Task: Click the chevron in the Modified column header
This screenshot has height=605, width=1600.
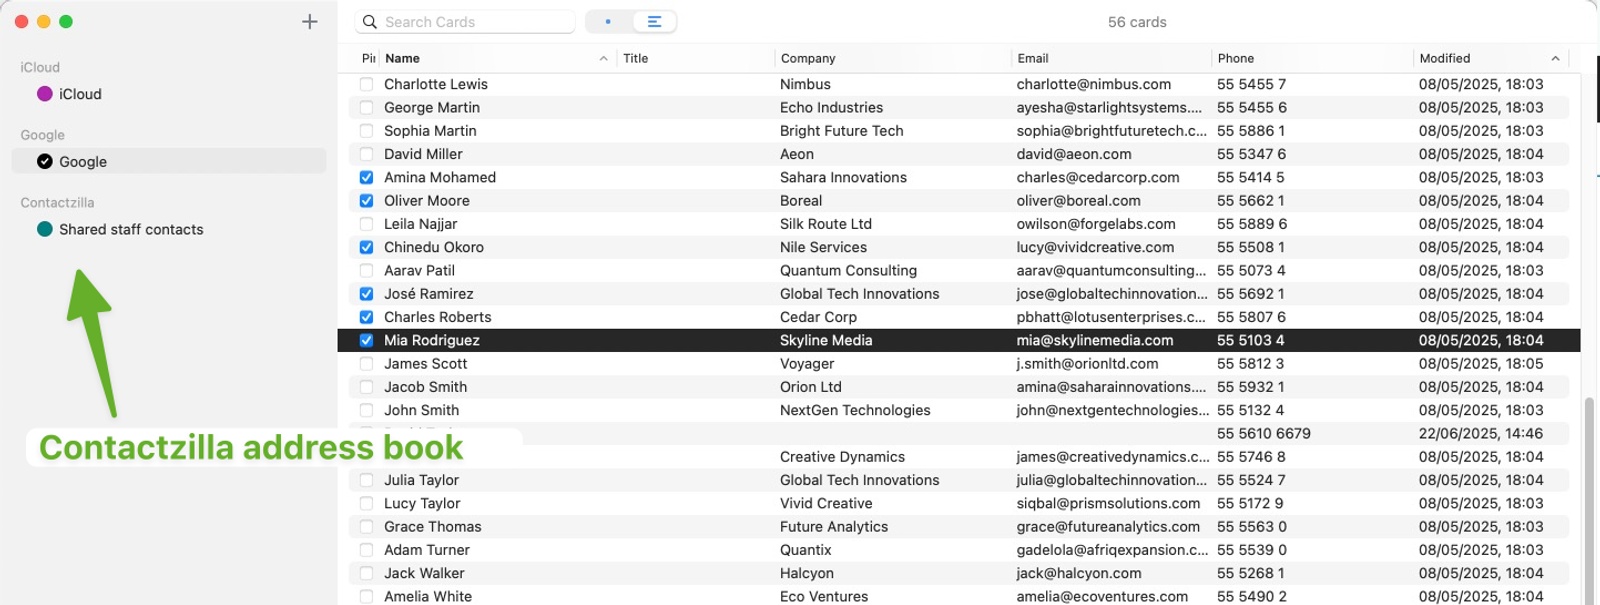Action: (1555, 59)
